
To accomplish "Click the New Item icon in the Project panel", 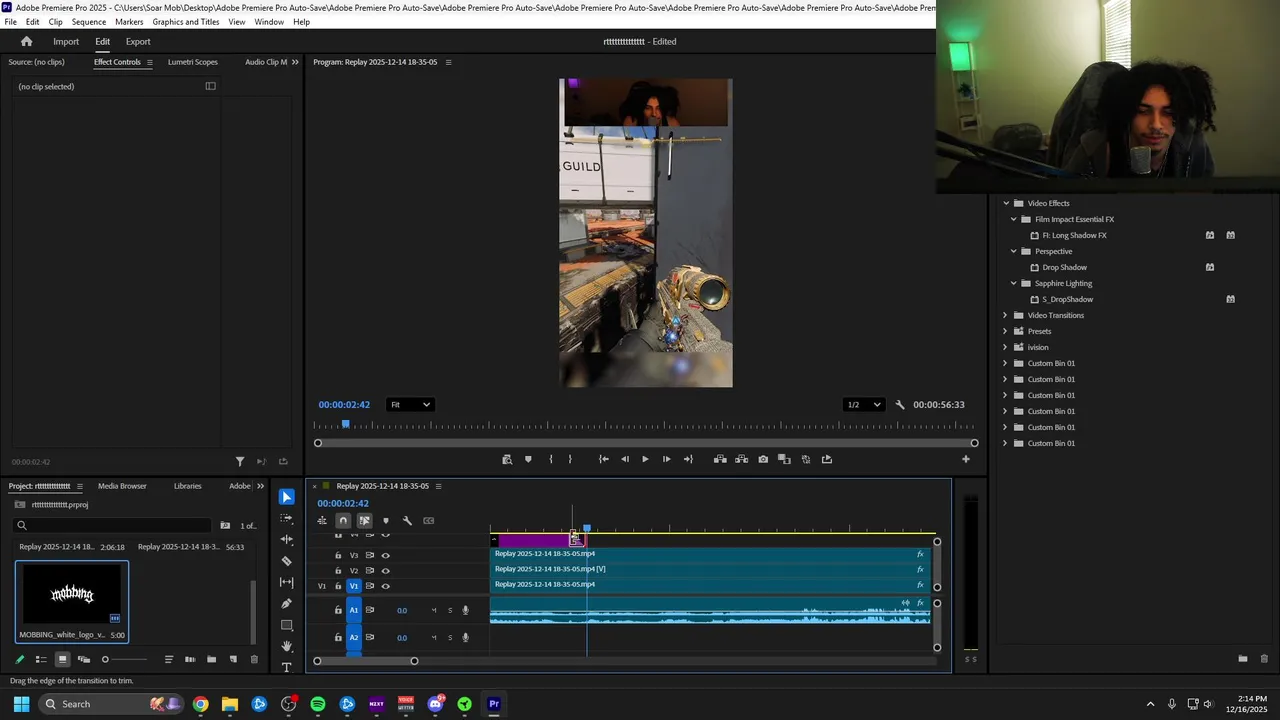I will pos(233,659).
